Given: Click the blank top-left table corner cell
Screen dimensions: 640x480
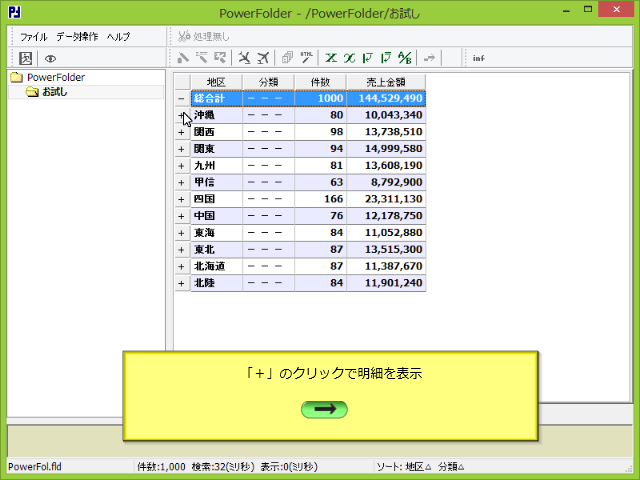Looking at the screenshot, I should [182, 82].
